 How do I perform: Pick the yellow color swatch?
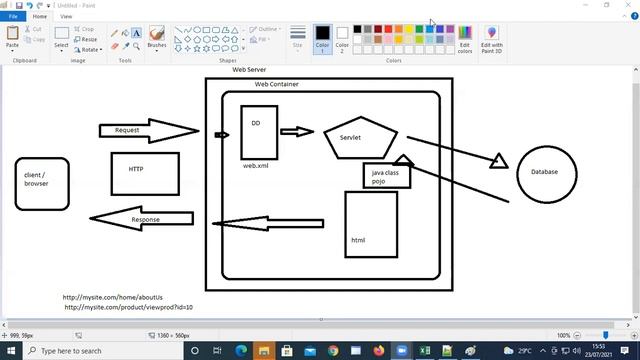click(409, 29)
